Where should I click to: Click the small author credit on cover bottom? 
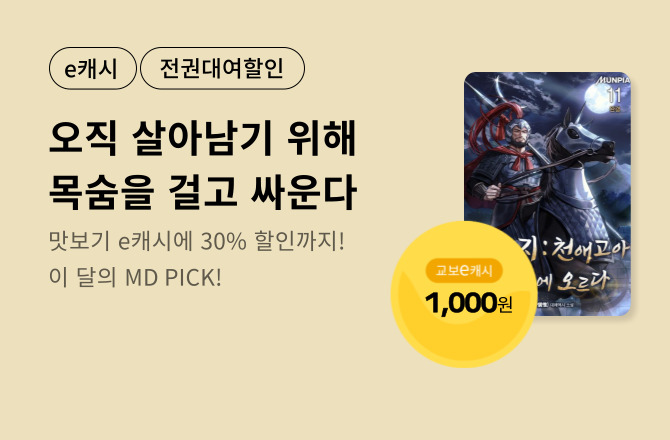[x=555, y=305]
